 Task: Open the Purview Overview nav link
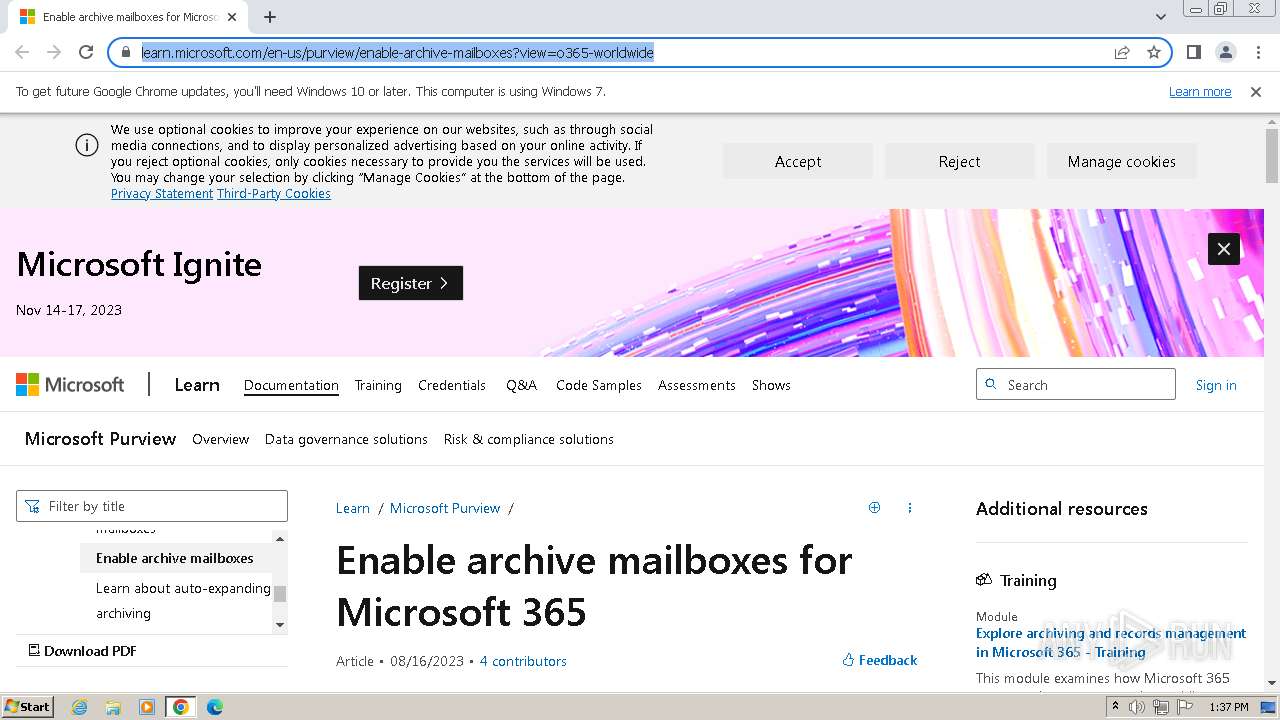(220, 439)
